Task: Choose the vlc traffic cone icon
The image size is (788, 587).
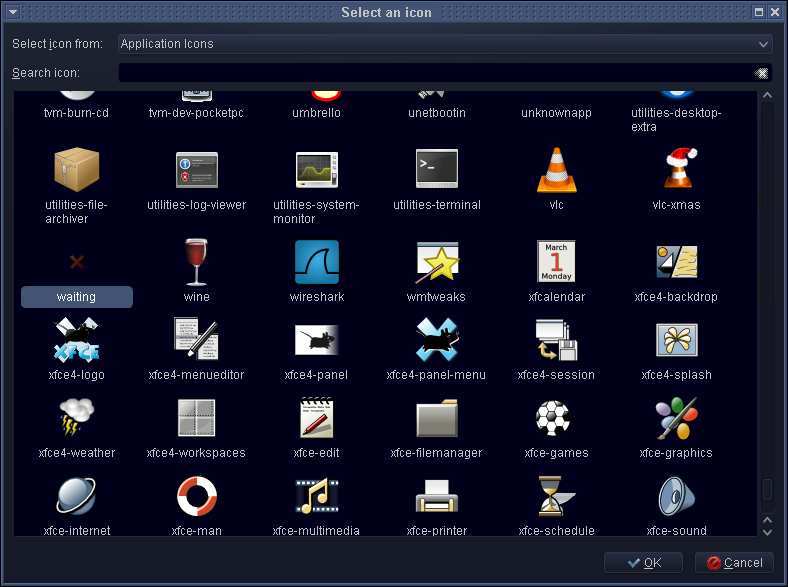Action: coord(556,170)
